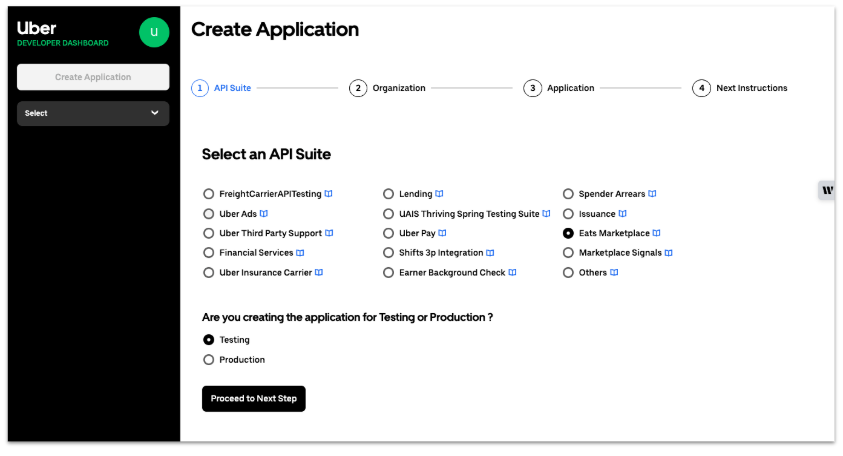The width and height of the screenshot is (843, 456).
Task: Select Issuance radio option
Action: click(568, 213)
